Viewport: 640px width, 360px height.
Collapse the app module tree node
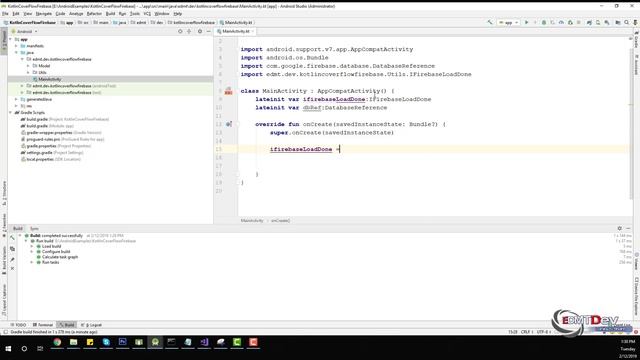(11, 40)
